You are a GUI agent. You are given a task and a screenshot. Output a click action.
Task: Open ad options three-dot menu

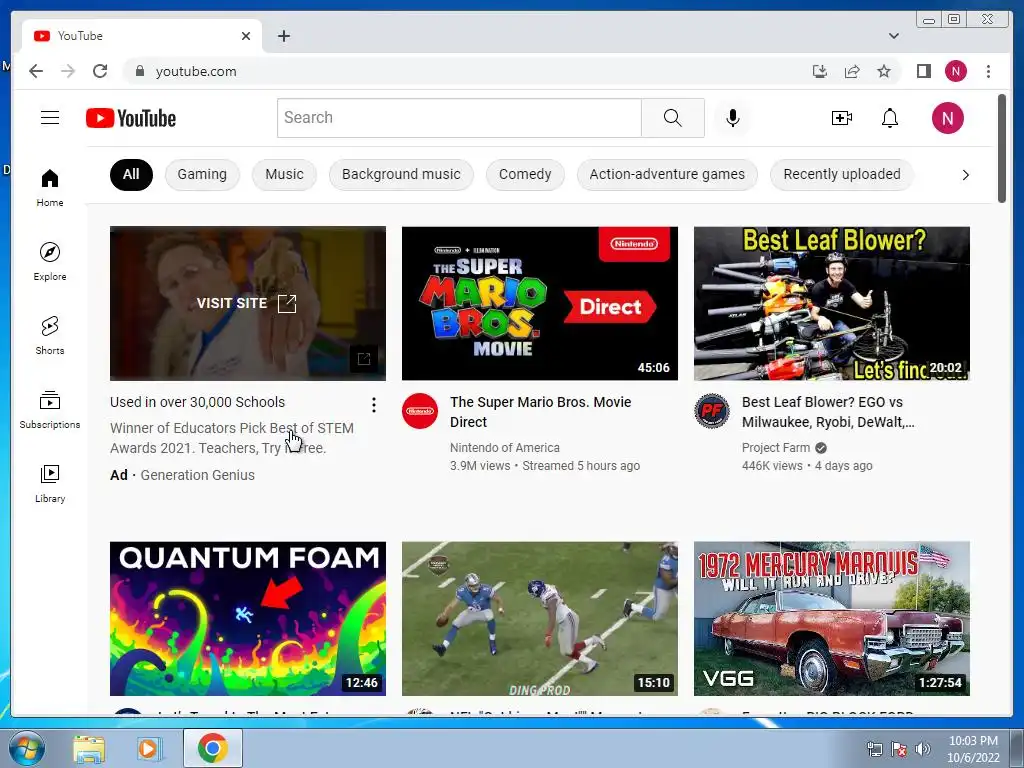pos(374,405)
